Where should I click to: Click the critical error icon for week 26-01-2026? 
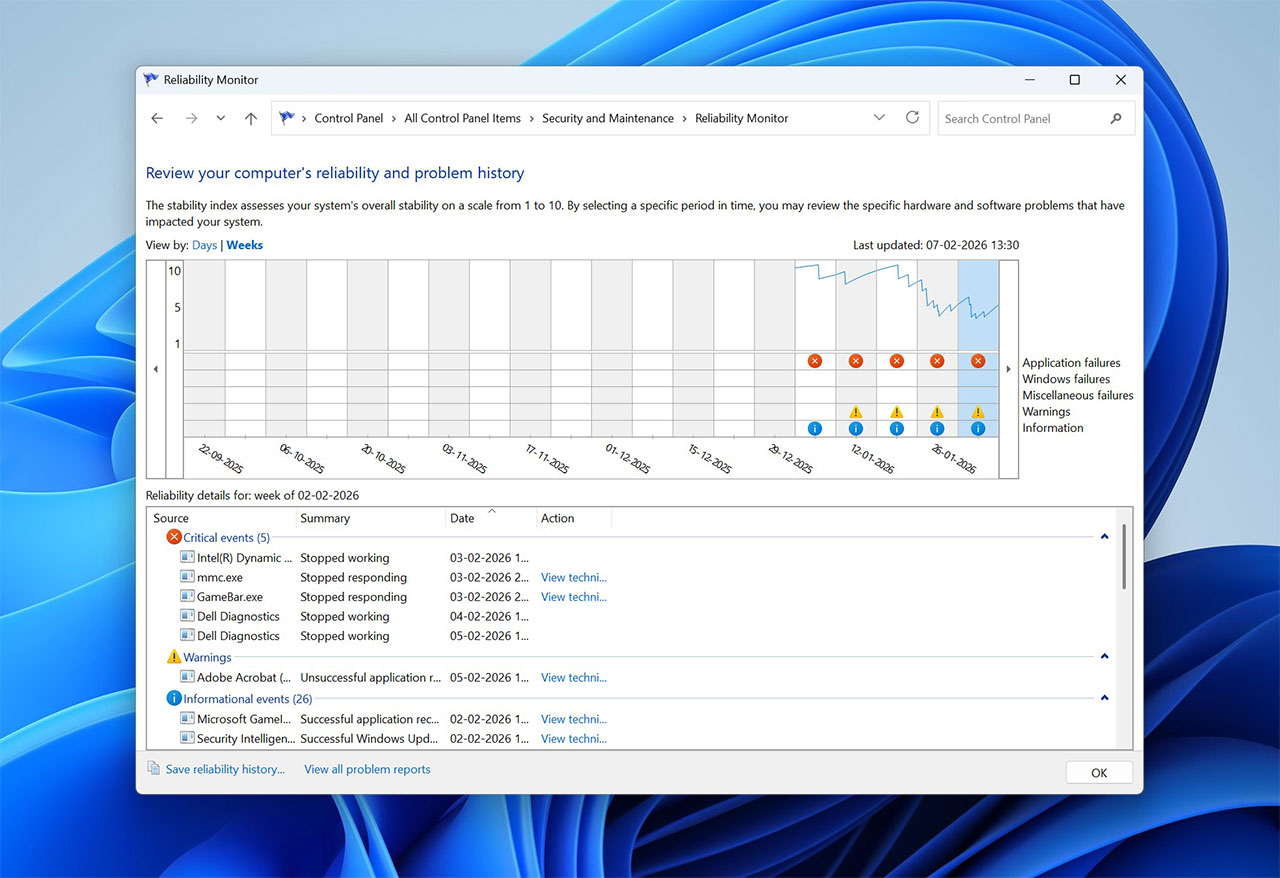pos(937,361)
